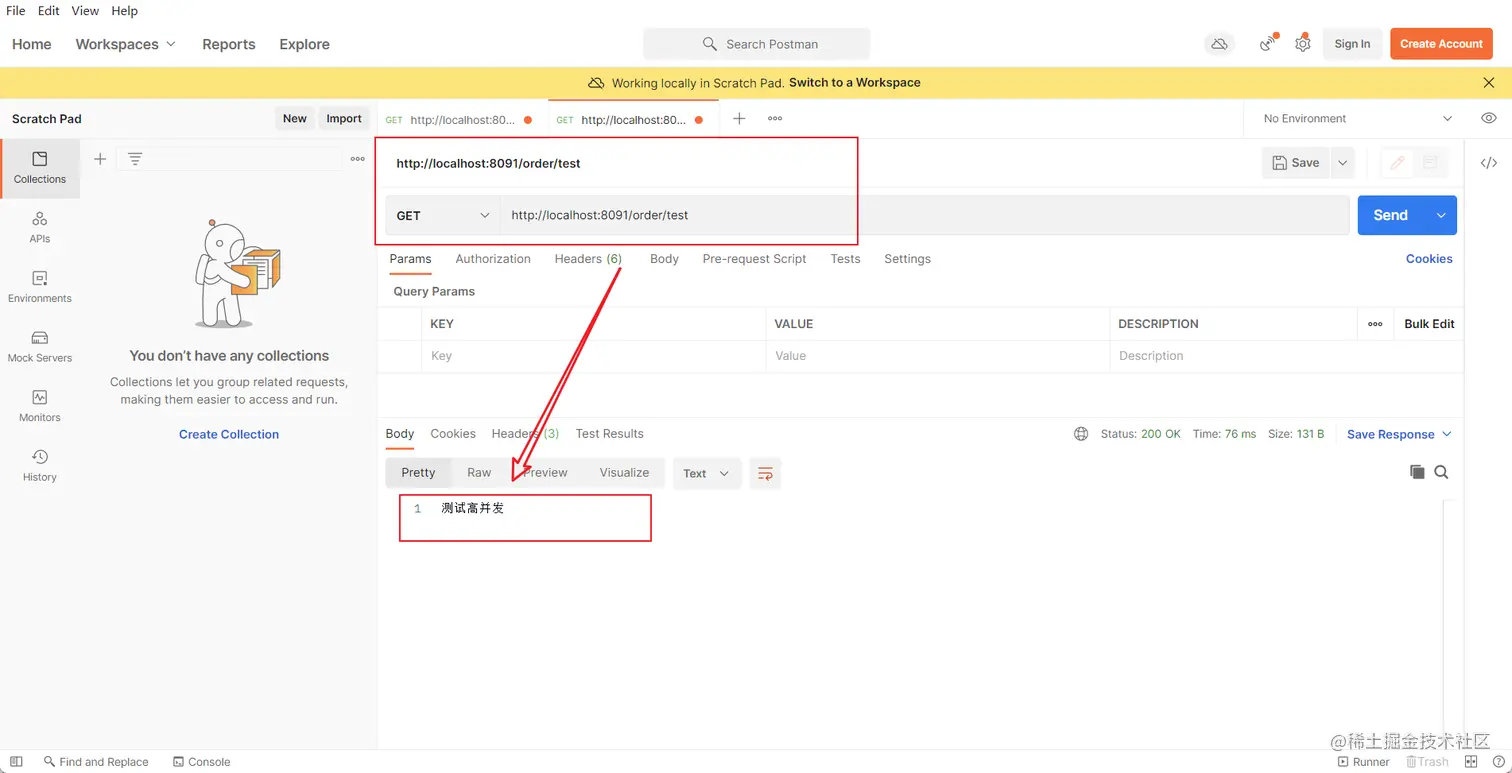Viewport: 1512px width, 773px height.
Task: Open collections panel three-dot options
Action: pos(357,159)
